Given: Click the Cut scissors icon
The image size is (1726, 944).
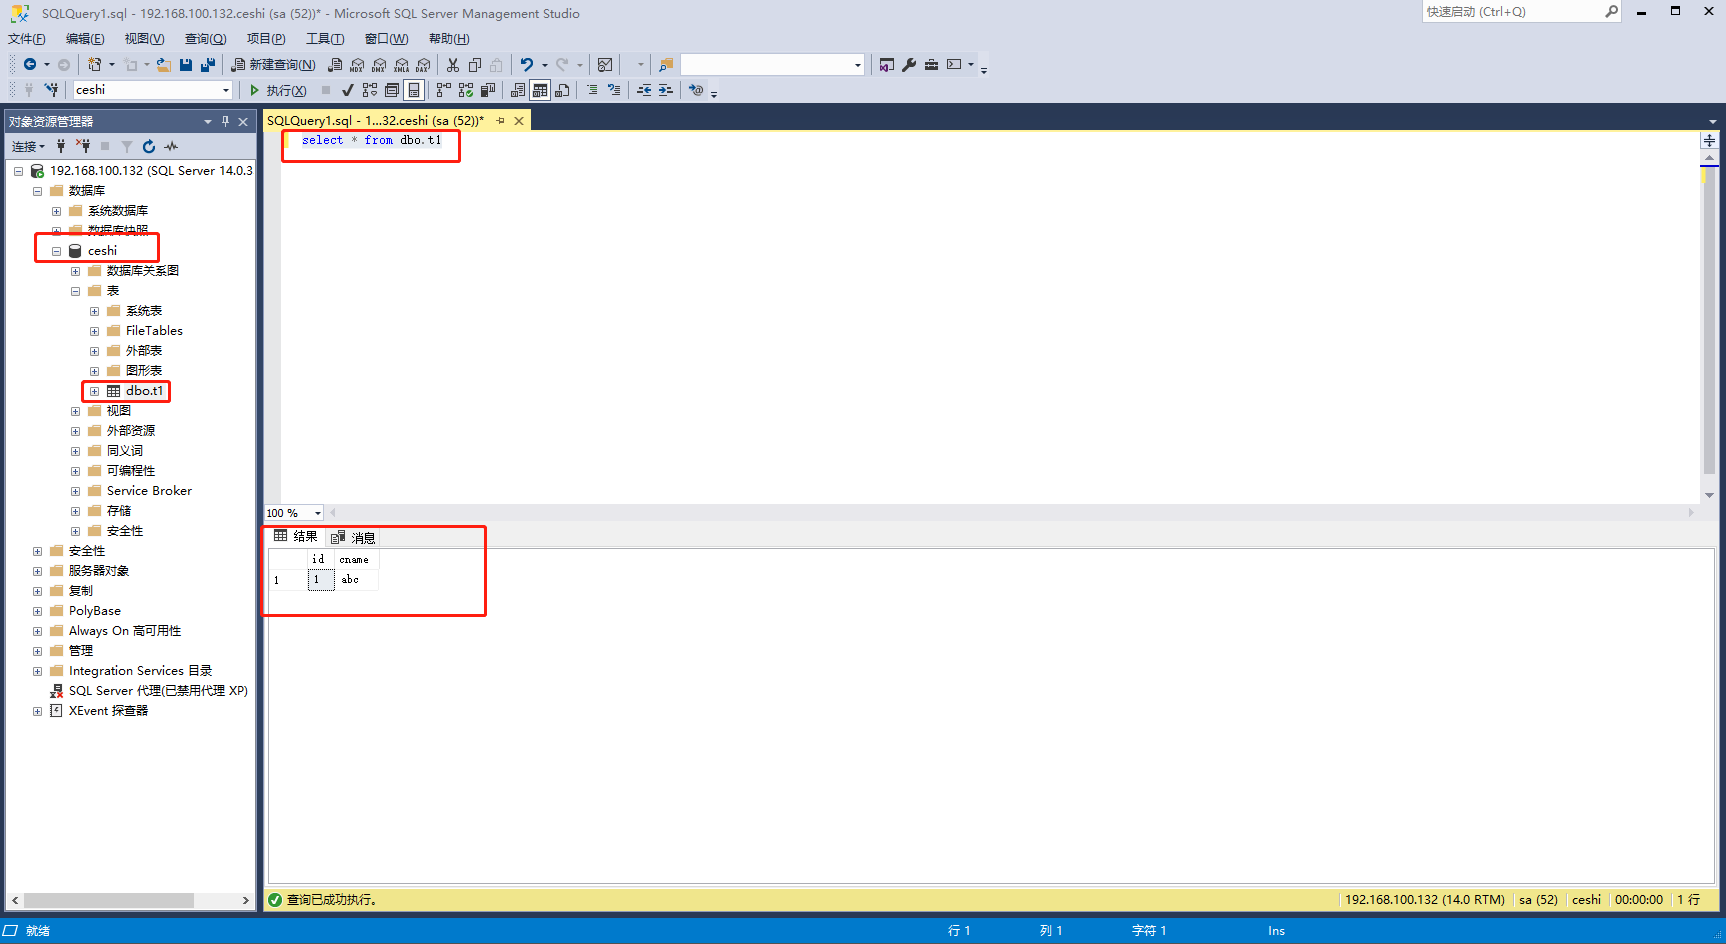Looking at the screenshot, I should pos(453,64).
